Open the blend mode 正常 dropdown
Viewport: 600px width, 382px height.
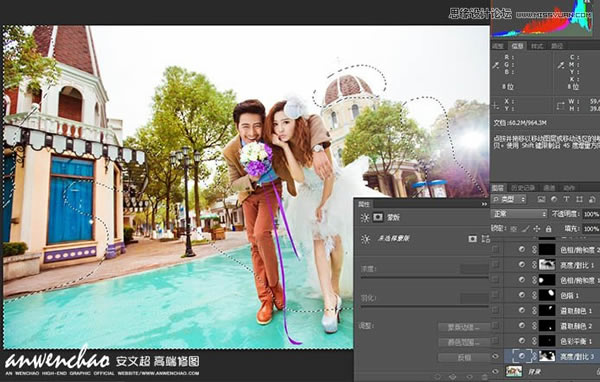(x=519, y=214)
